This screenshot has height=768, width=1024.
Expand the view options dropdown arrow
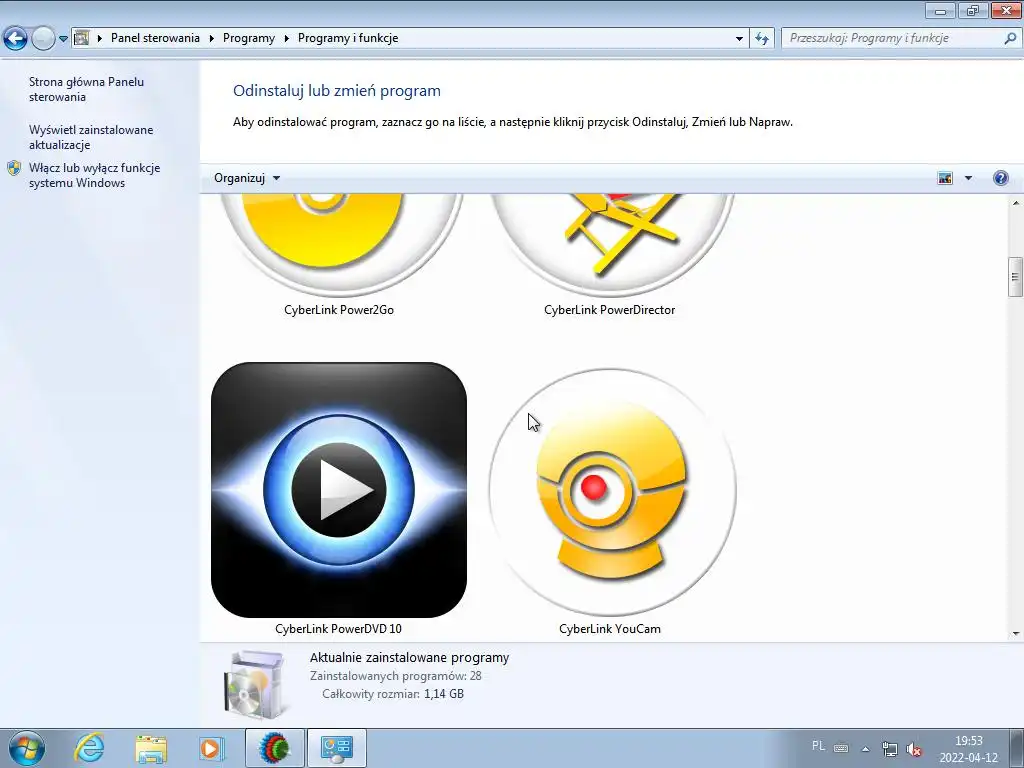pyautogui.click(x=968, y=178)
